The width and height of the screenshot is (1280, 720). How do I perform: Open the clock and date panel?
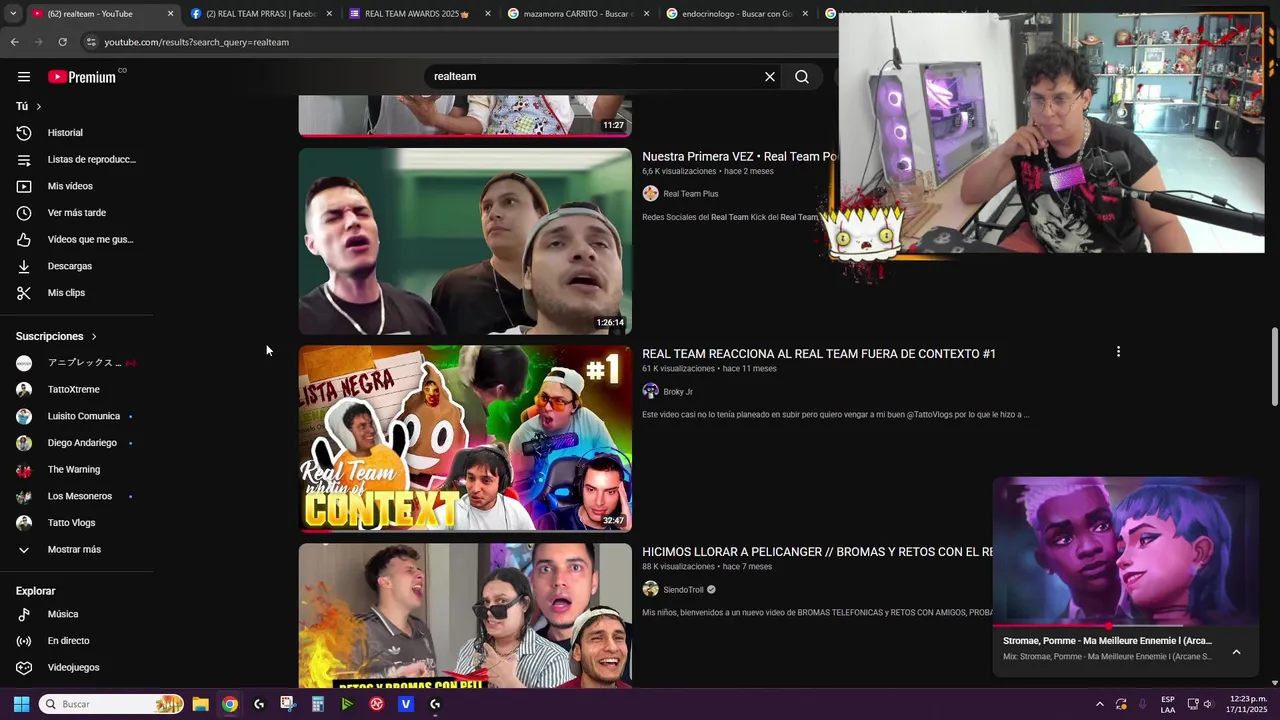1246,704
